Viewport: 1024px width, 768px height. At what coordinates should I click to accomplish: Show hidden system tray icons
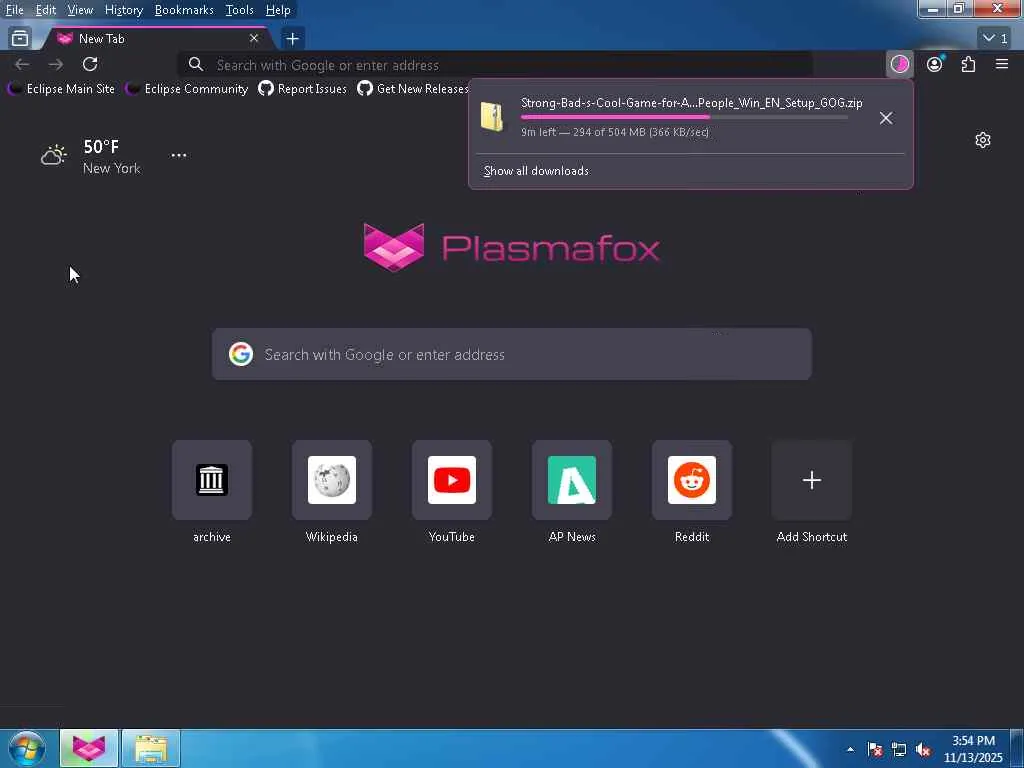(850, 749)
